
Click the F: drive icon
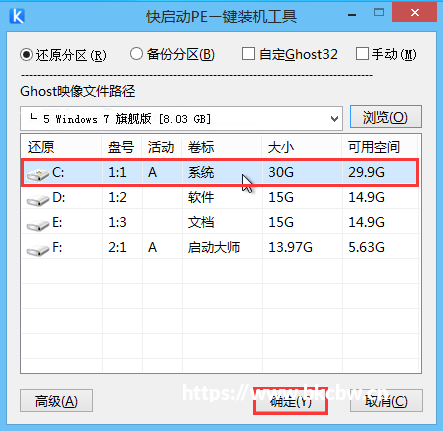coord(38,250)
